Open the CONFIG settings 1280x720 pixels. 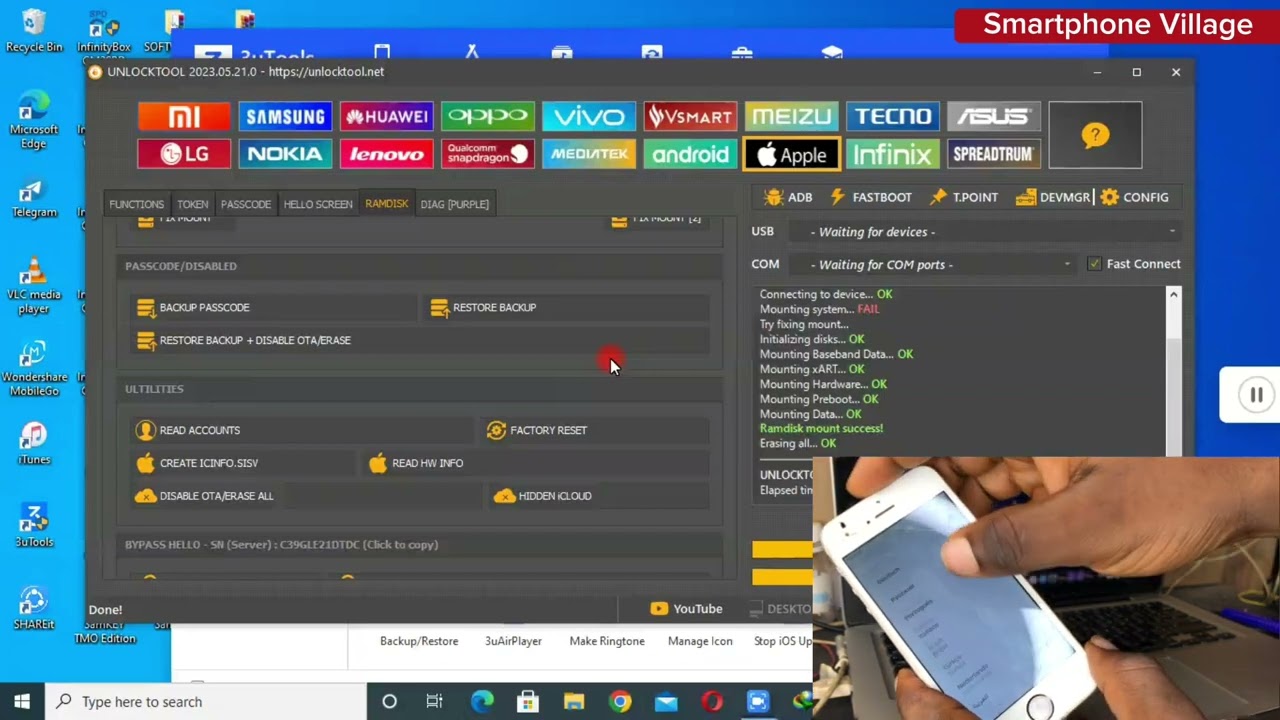tap(1134, 197)
